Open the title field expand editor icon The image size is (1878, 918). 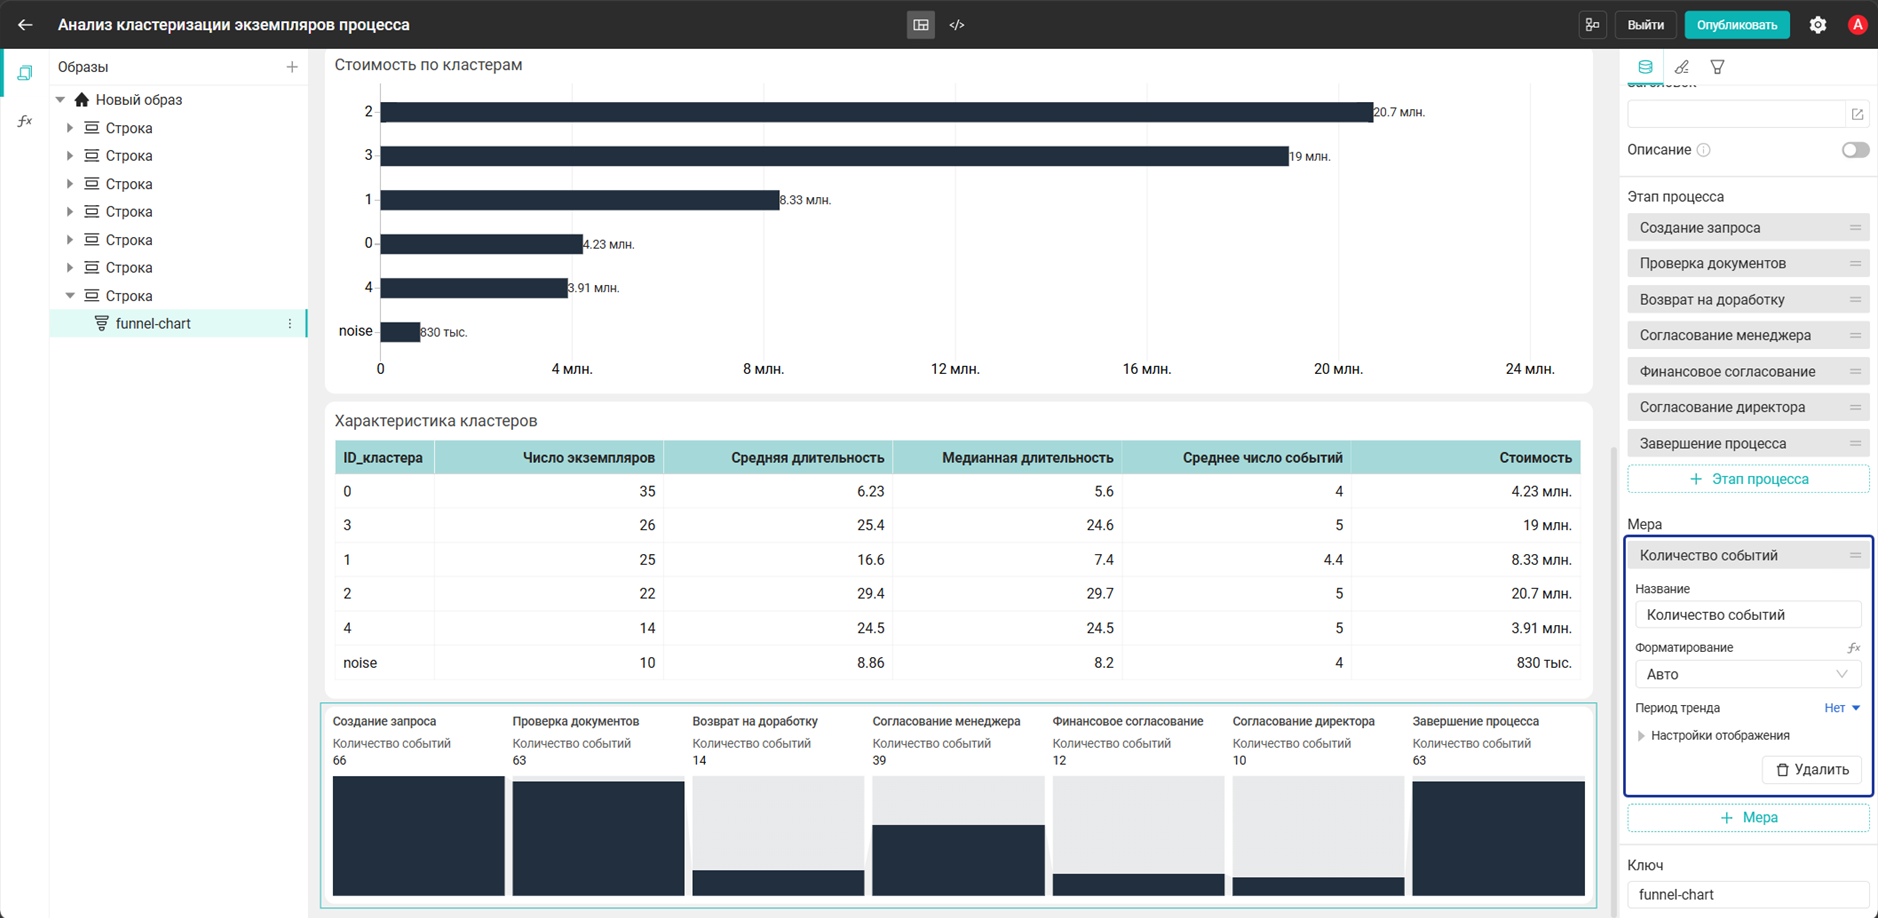pyautogui.click(x=1857, y=114)
